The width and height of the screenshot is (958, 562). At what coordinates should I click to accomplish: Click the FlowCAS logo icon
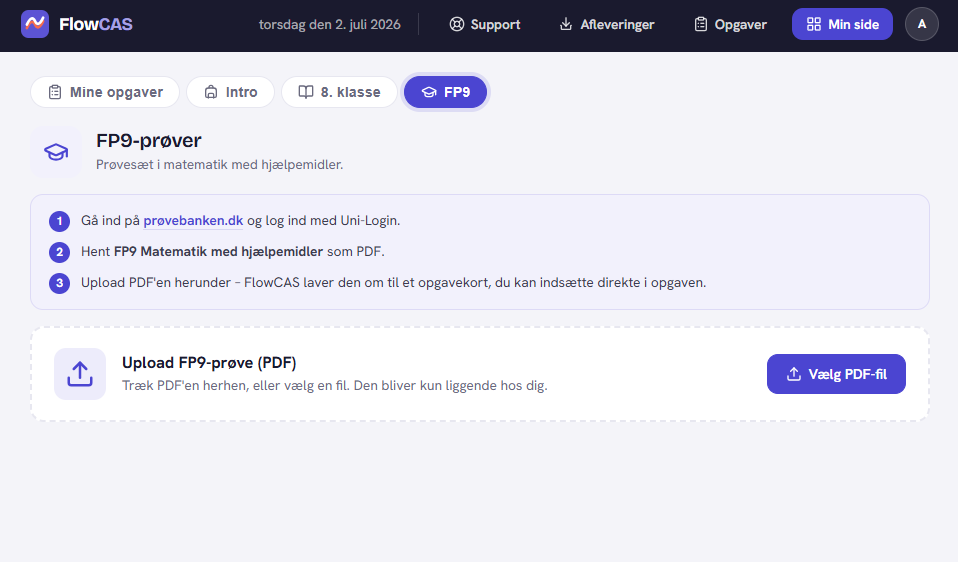coord(35,24)
